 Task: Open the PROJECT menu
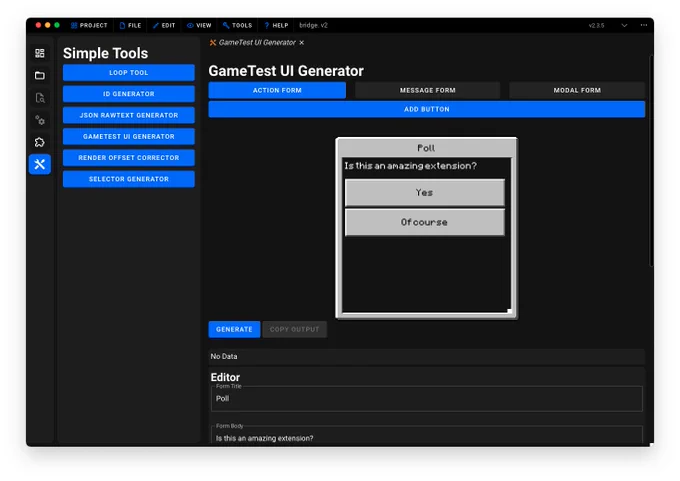(x=89, y=26)
